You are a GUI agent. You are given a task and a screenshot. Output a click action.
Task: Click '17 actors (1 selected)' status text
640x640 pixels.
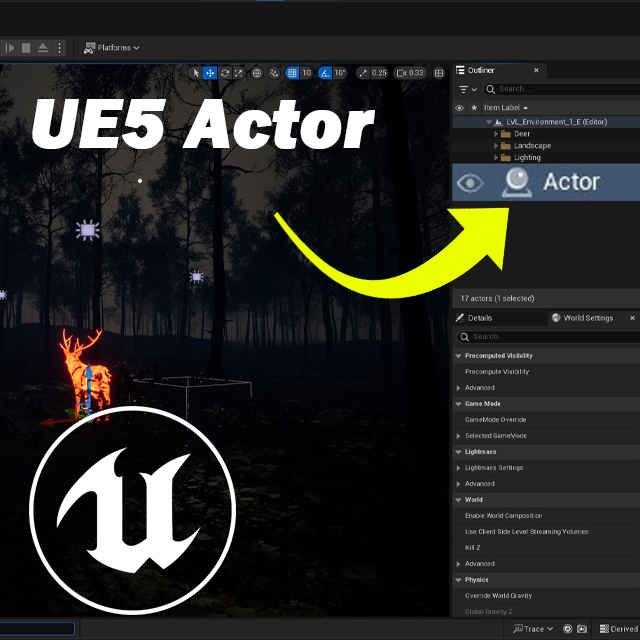(498, 298)
